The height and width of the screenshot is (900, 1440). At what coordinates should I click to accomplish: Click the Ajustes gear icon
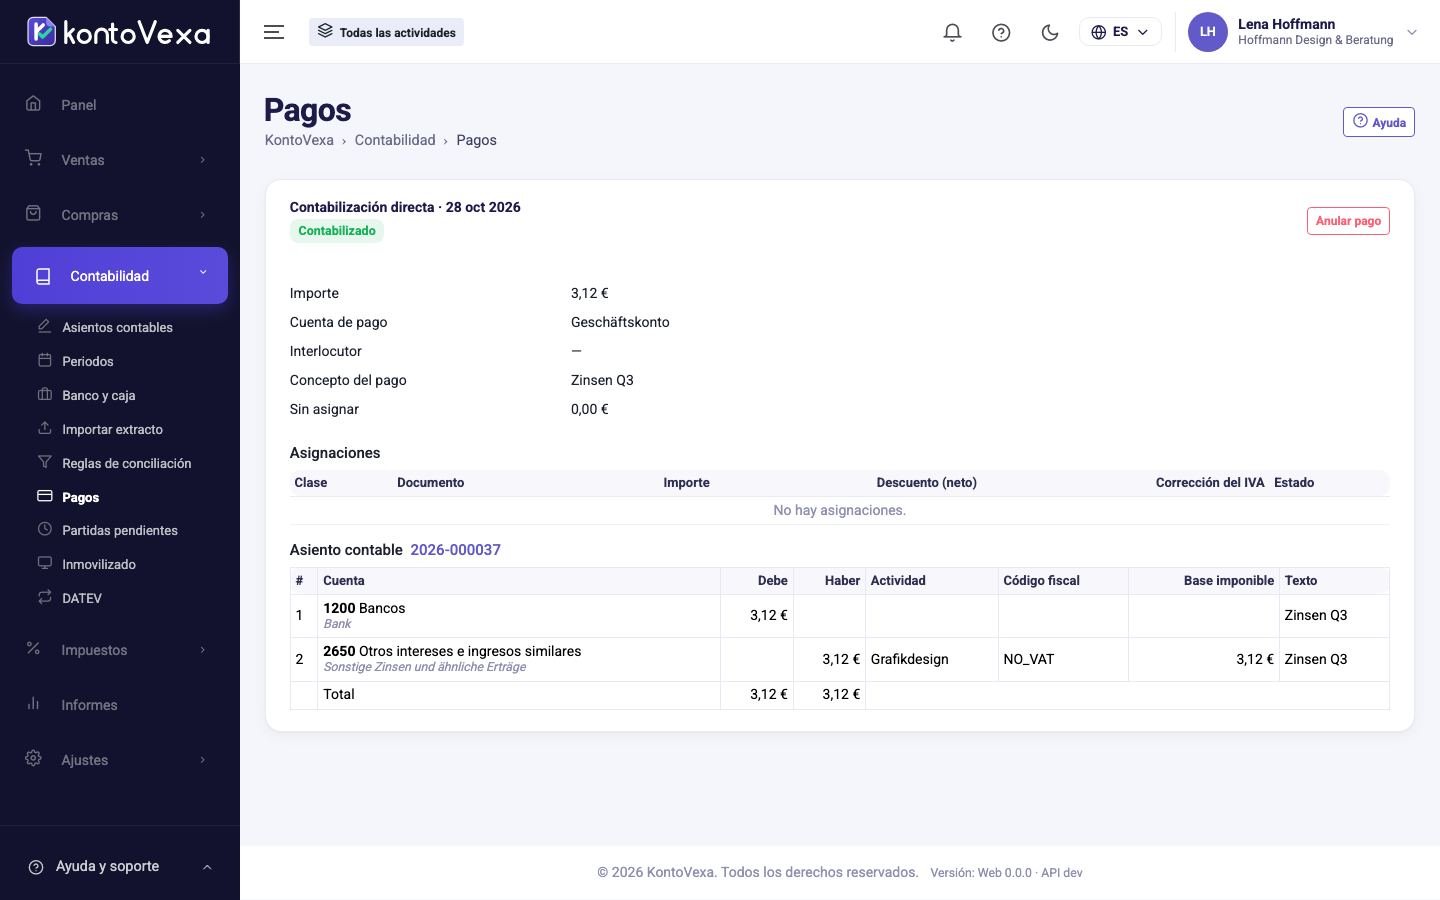click(x=33, y=759)
